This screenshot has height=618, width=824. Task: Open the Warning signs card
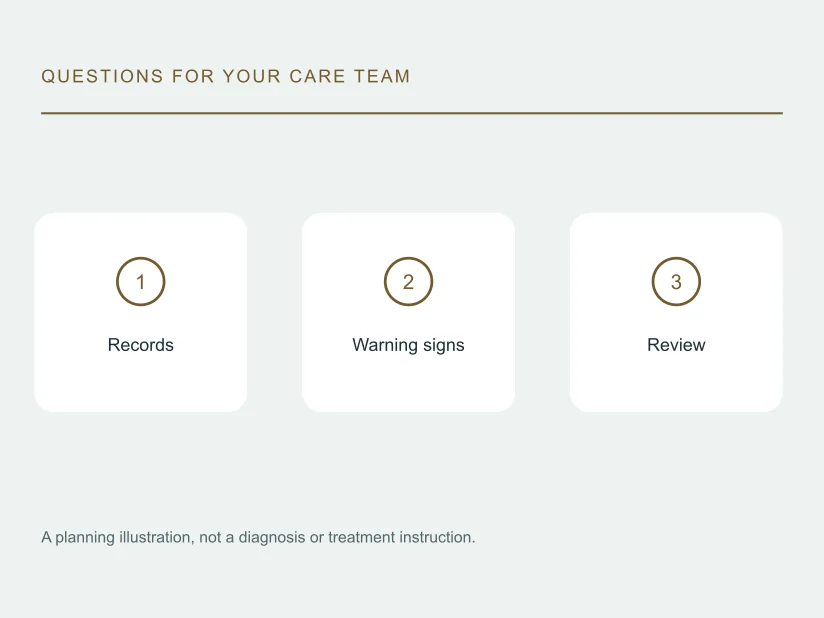click(408, 312)
